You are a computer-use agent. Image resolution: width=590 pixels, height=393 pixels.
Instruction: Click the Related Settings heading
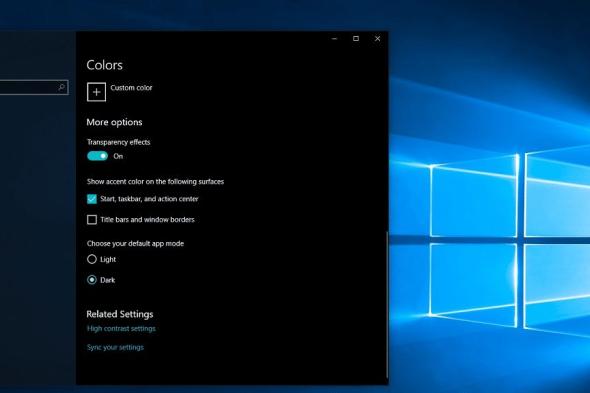pyautogui.click(x=120, y=314)
